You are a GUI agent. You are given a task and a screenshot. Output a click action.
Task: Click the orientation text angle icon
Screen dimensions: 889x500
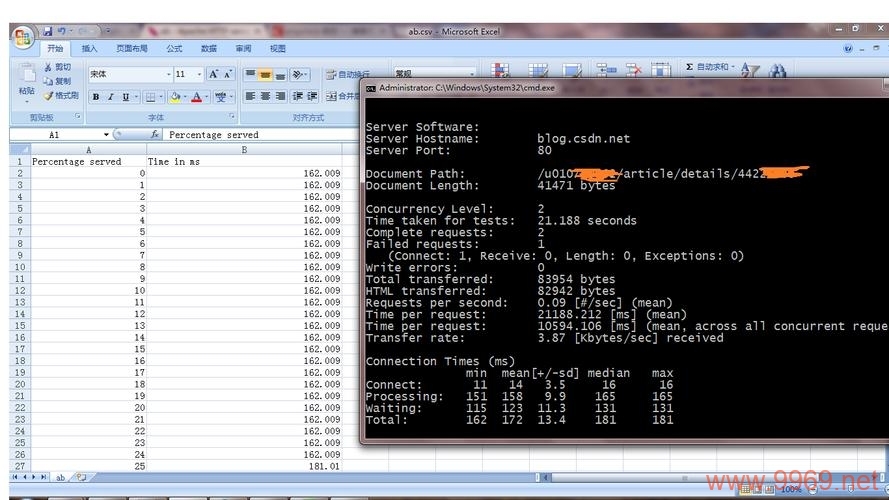click(297, 74)
